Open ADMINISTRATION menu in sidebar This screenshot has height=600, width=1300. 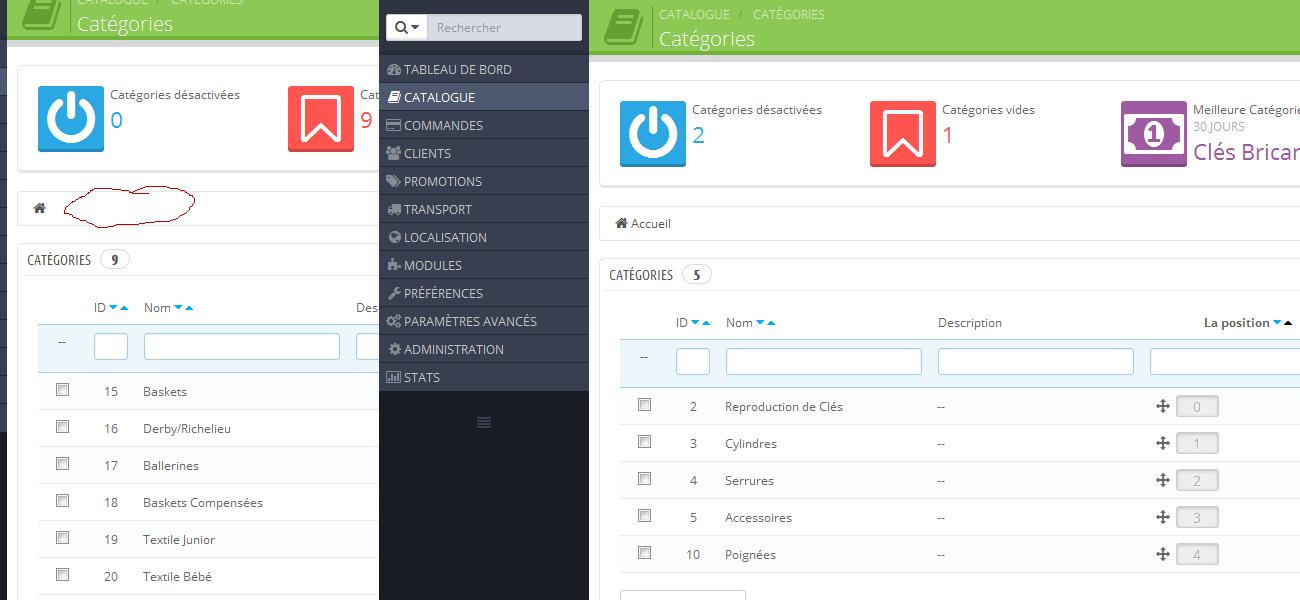(x=484, y=349)
